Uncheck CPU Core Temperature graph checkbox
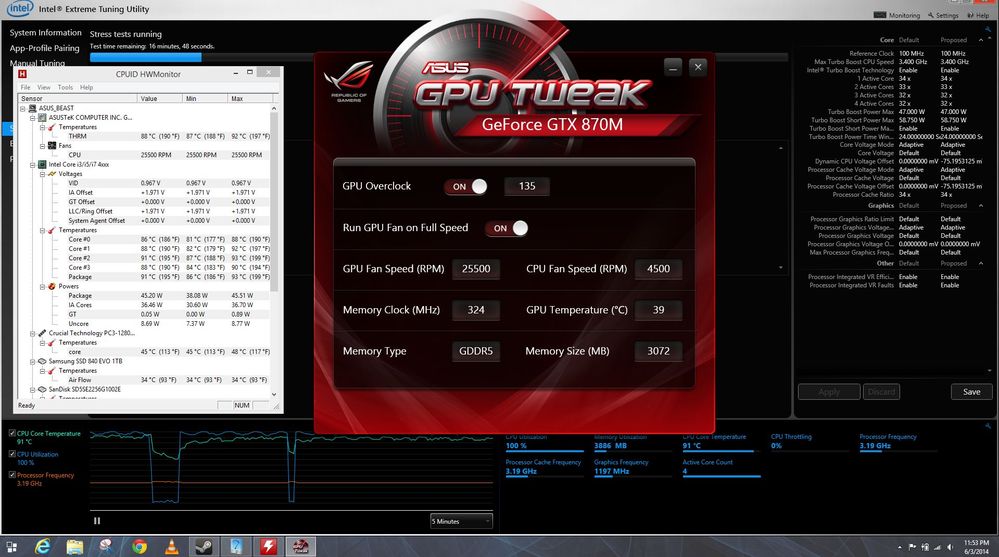999x557 pixels. (x=12, y=433)
